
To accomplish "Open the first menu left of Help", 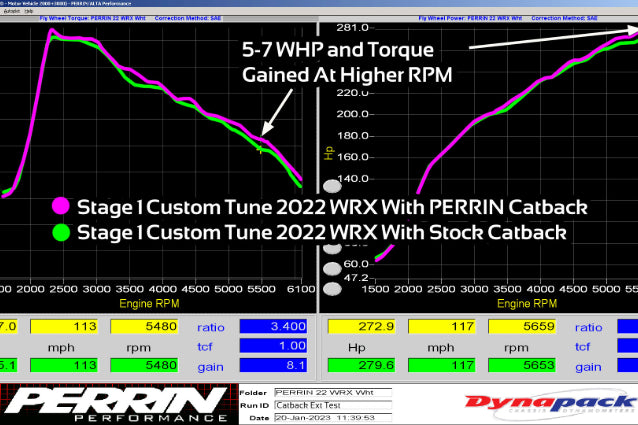I will pos(11,11).
